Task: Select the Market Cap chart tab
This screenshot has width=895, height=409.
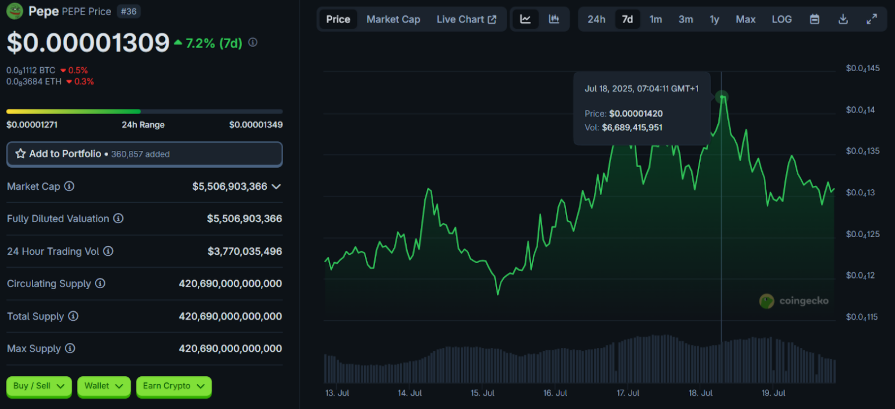Action: point(393,19)
